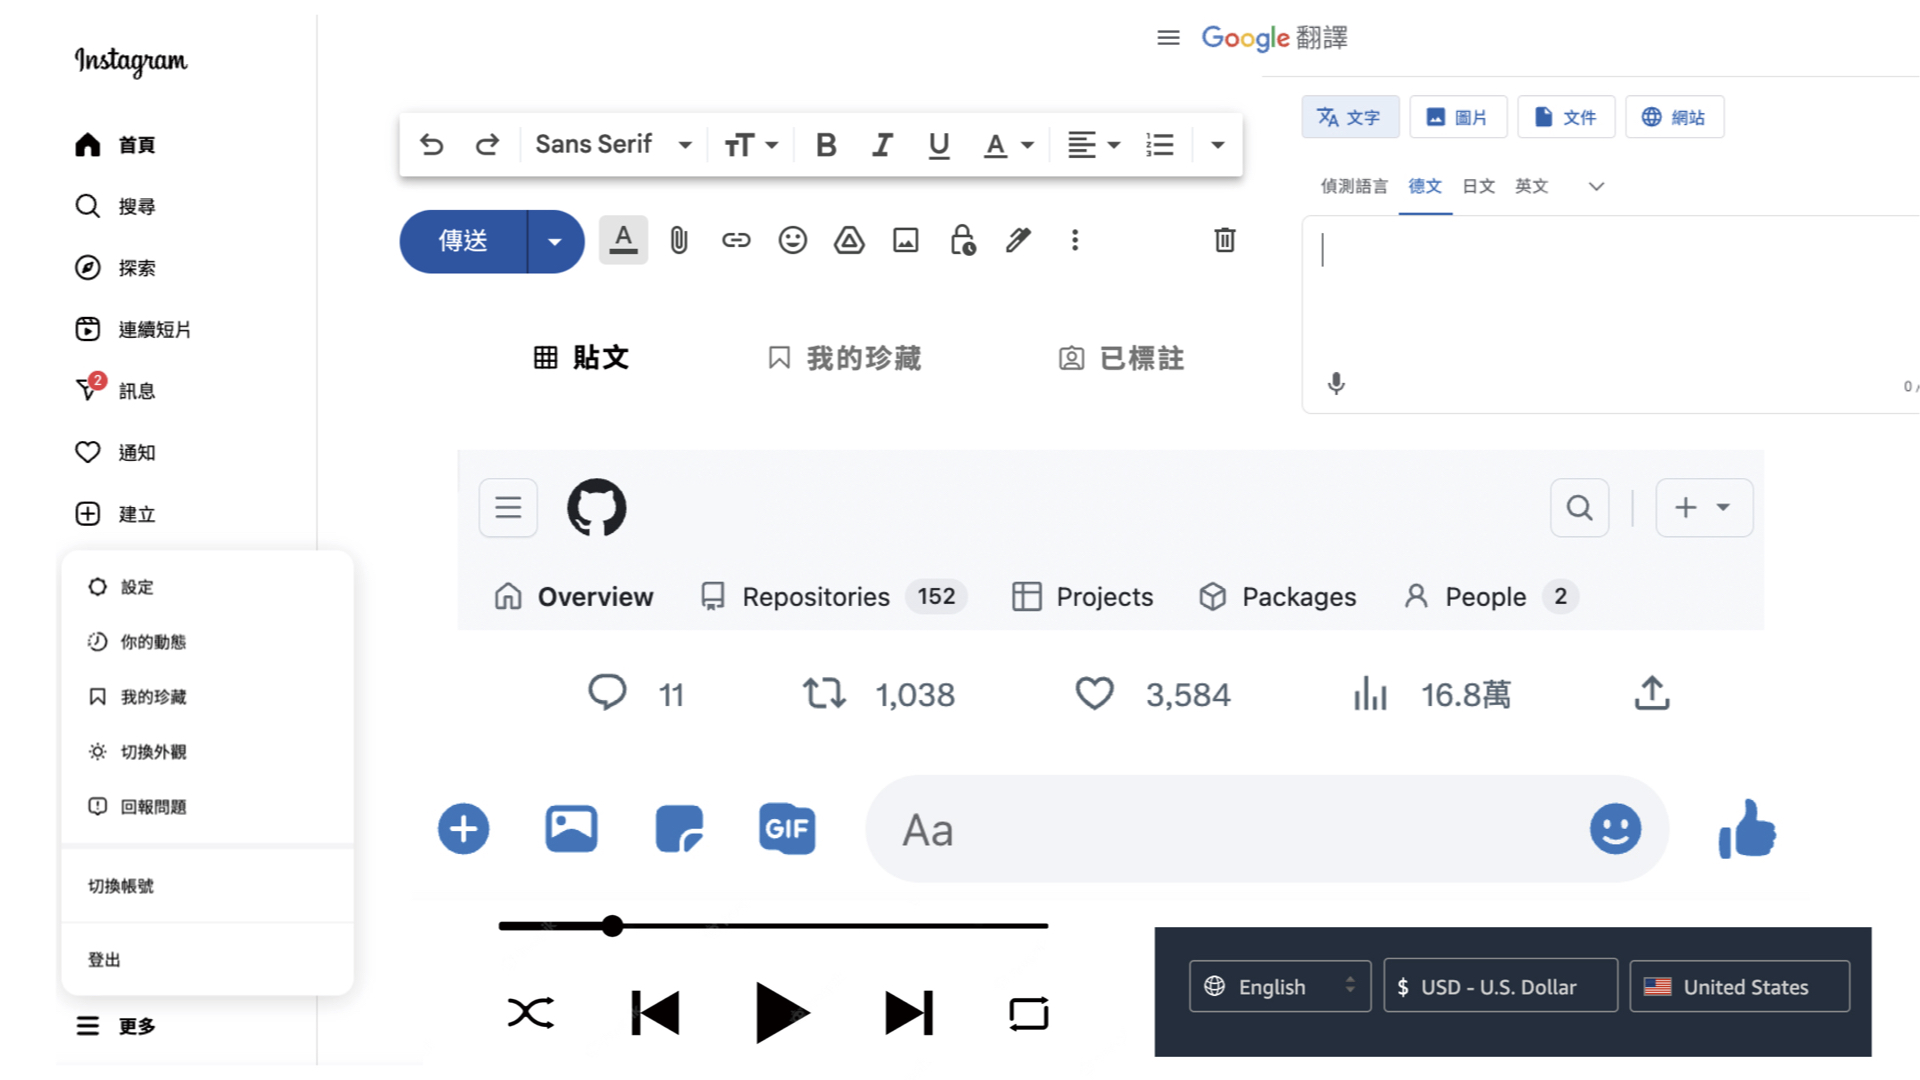1920x1080 pixels.
Task: Click the microphone icon in Google Translate
Action: tap(1336, 384)
